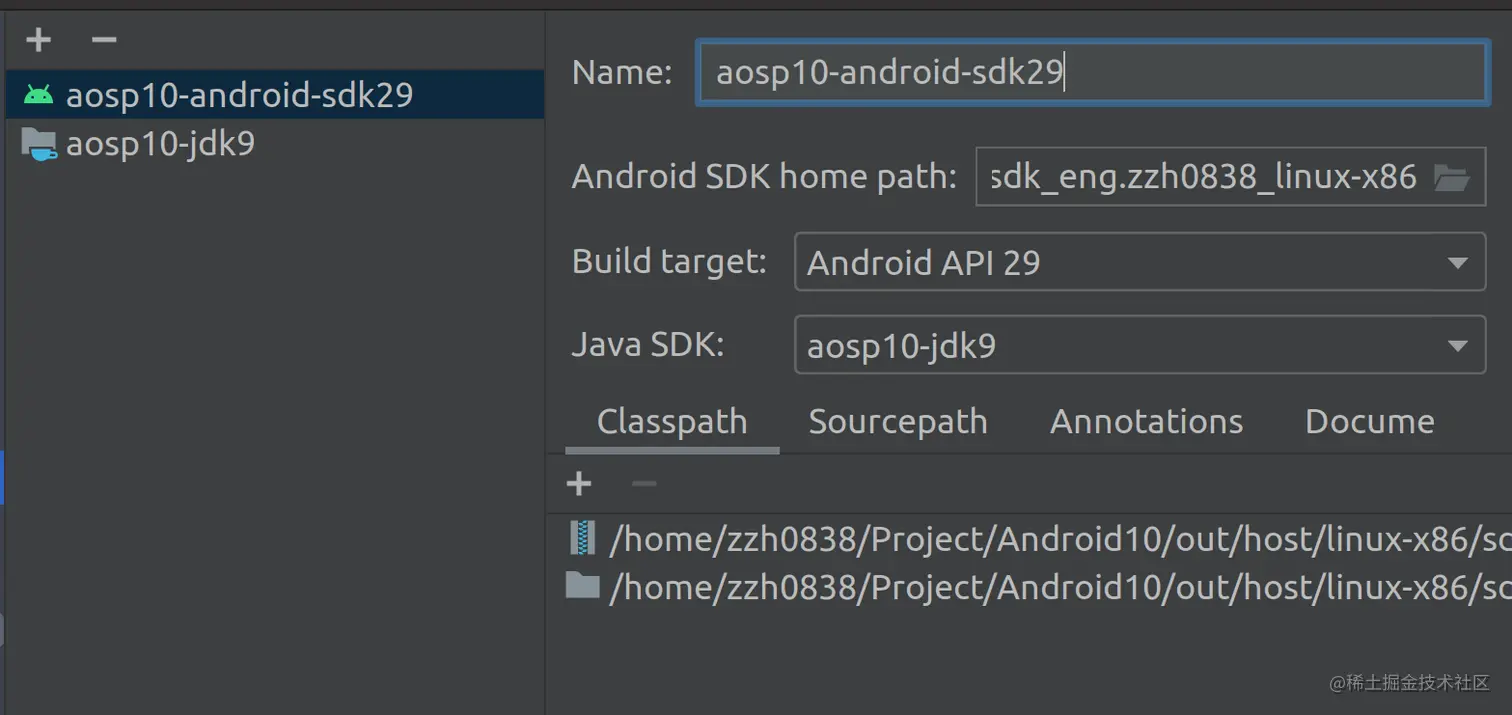Open the Build target dropdown
Image resolution: width=1512 pixels, height=715 pixels.
pos(1140,262)
